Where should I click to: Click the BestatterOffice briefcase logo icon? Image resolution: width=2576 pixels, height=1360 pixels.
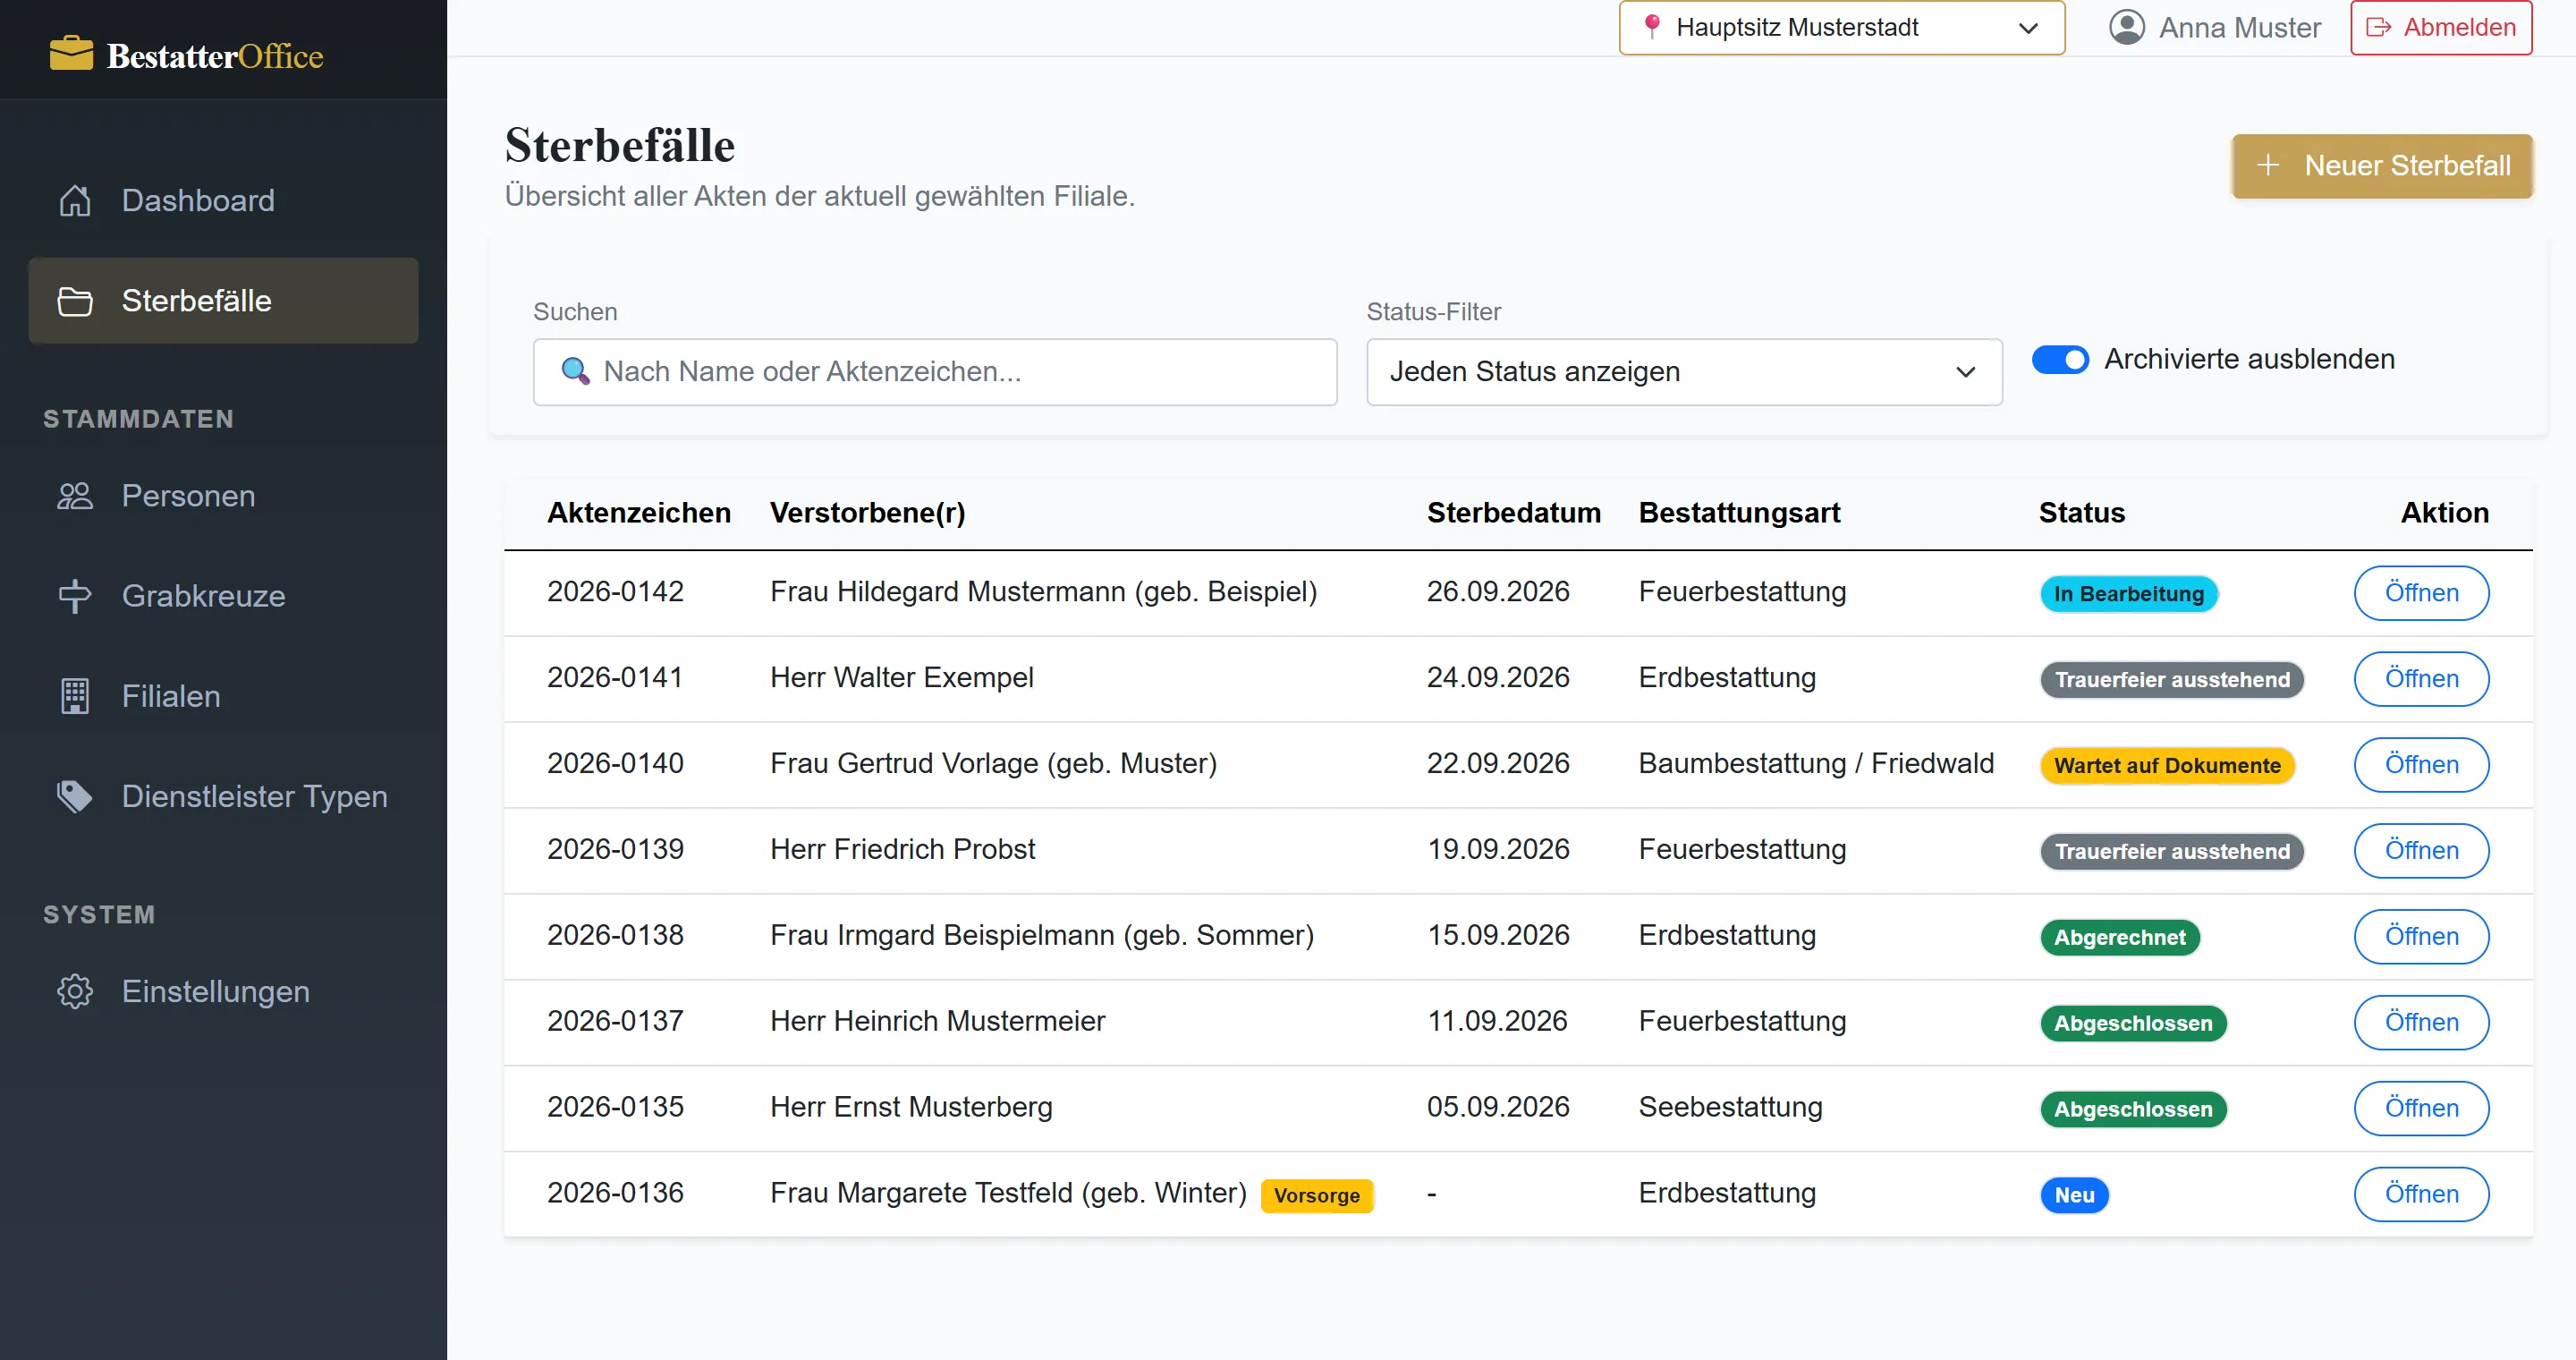[x=71, y=54]
